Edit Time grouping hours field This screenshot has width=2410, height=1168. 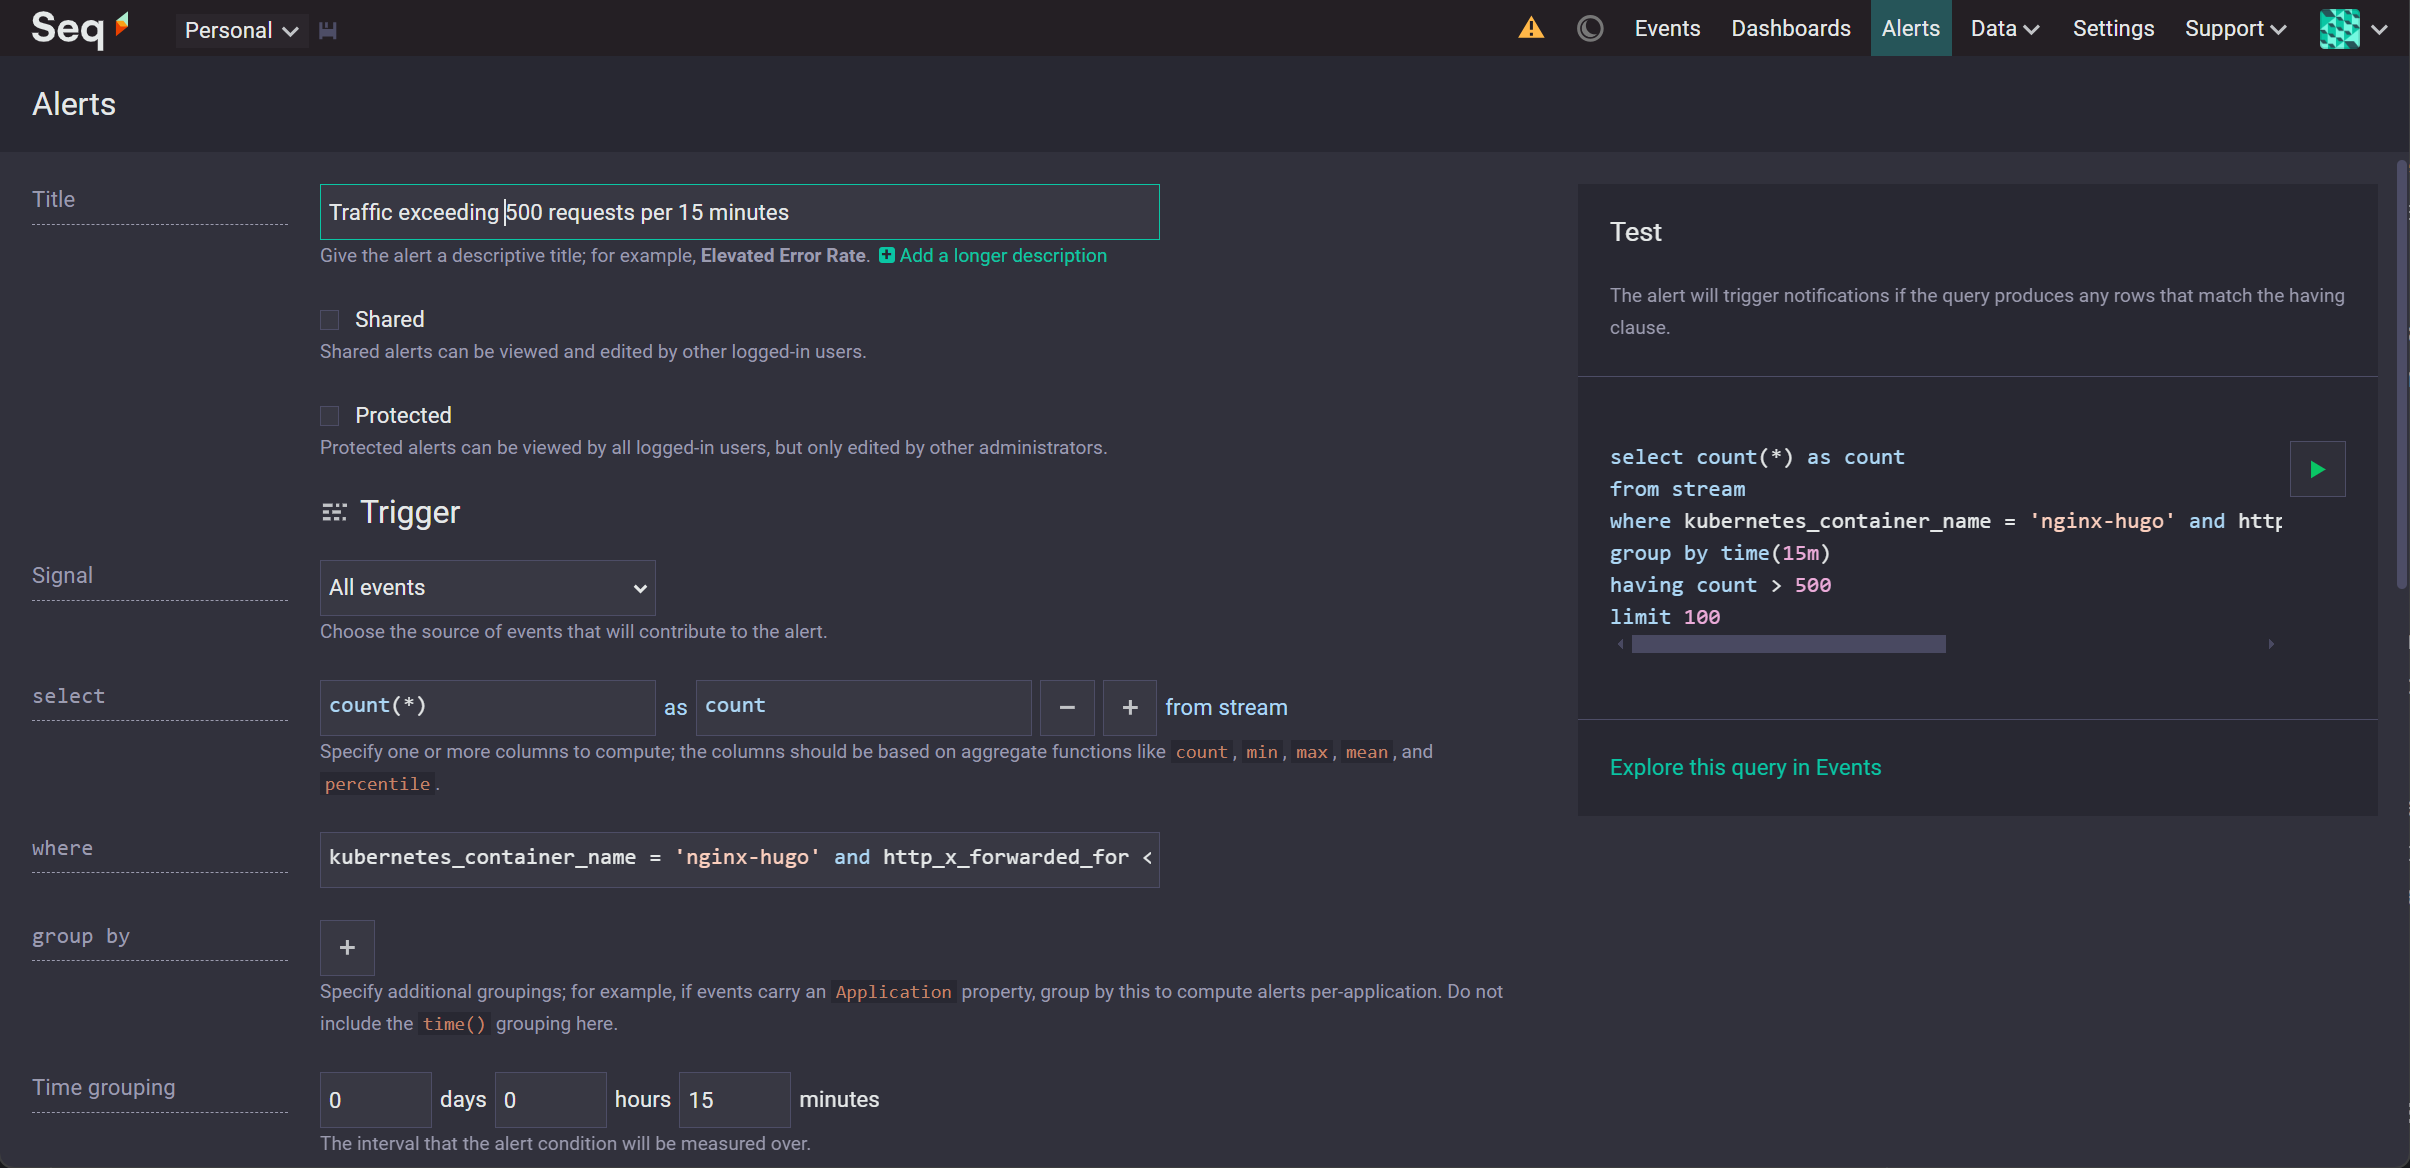click(x=550, y=1100)
